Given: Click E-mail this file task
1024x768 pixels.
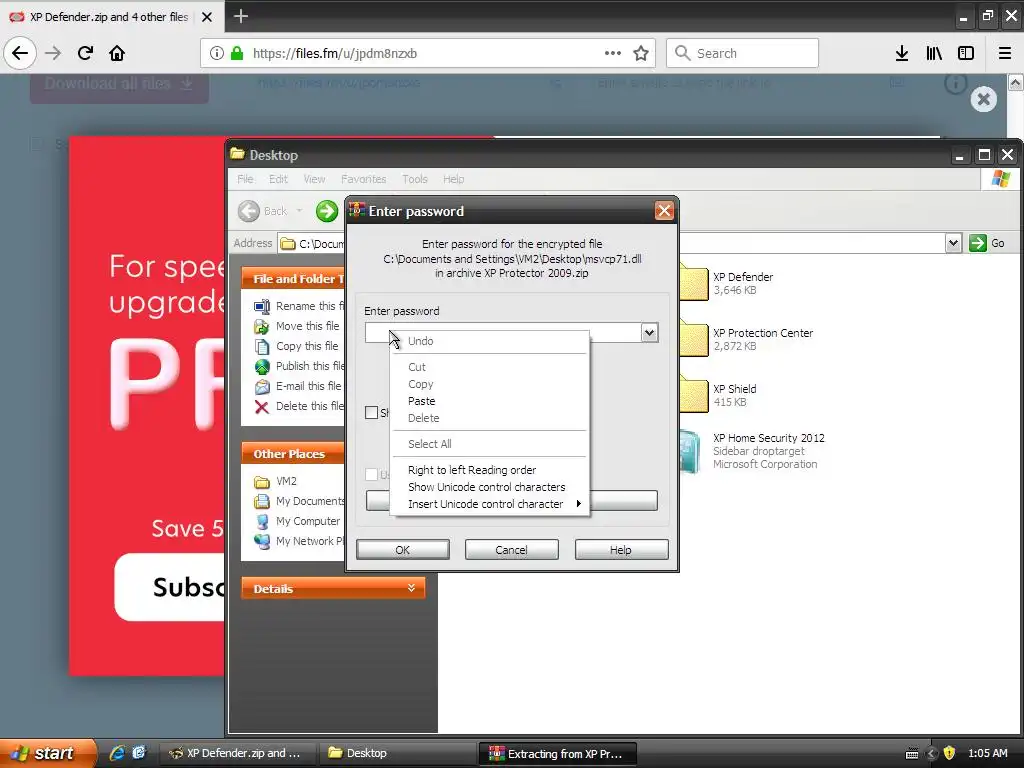Looking at the screenshot, I should click(298, 386).
